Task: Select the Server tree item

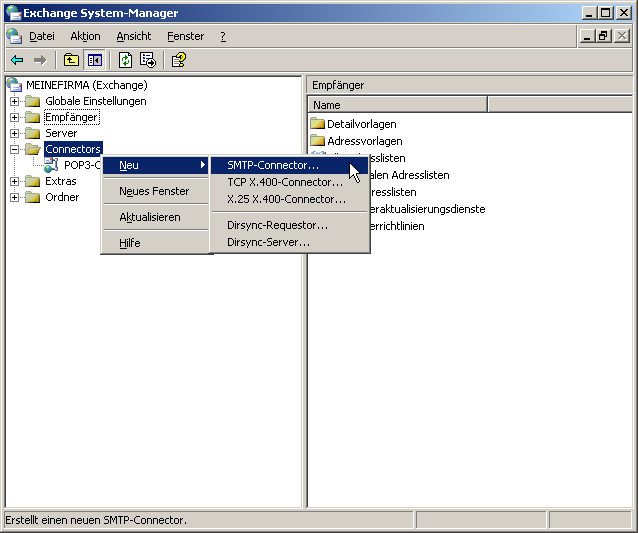Action: (61, 133)
